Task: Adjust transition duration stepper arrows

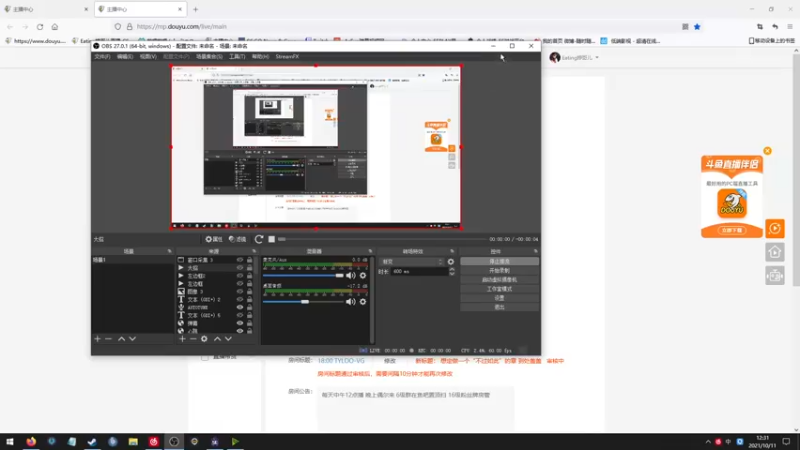Action: pyautogui.click(x=452, y=272)
